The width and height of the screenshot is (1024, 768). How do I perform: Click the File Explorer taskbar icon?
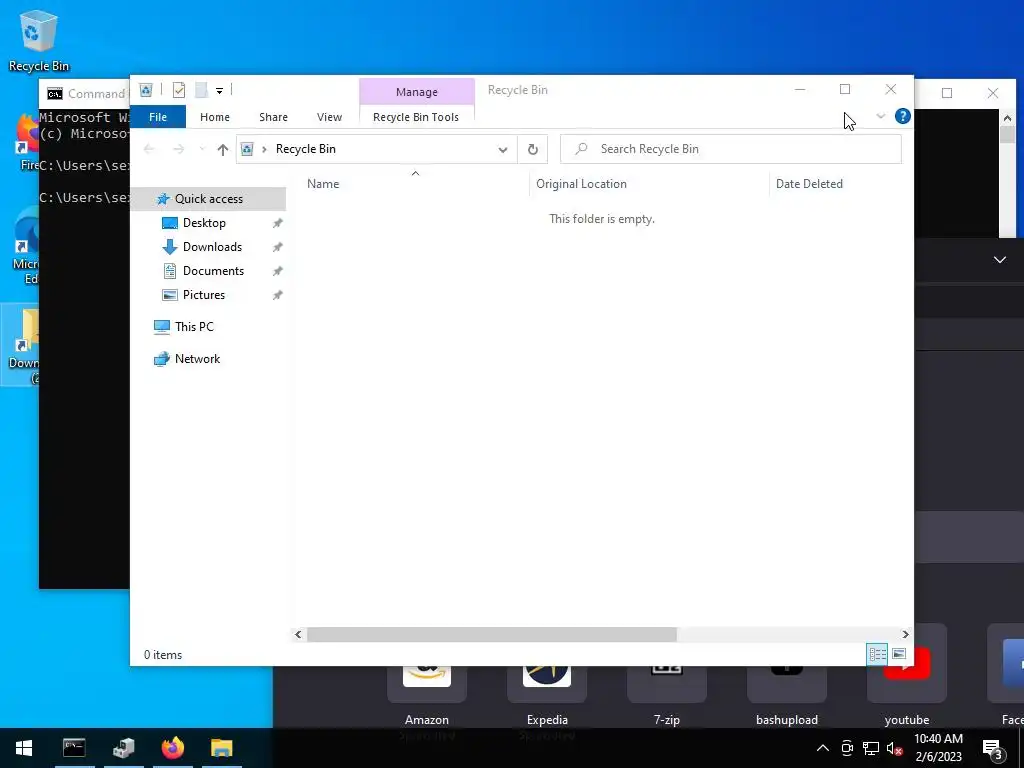tap(221, 748)
